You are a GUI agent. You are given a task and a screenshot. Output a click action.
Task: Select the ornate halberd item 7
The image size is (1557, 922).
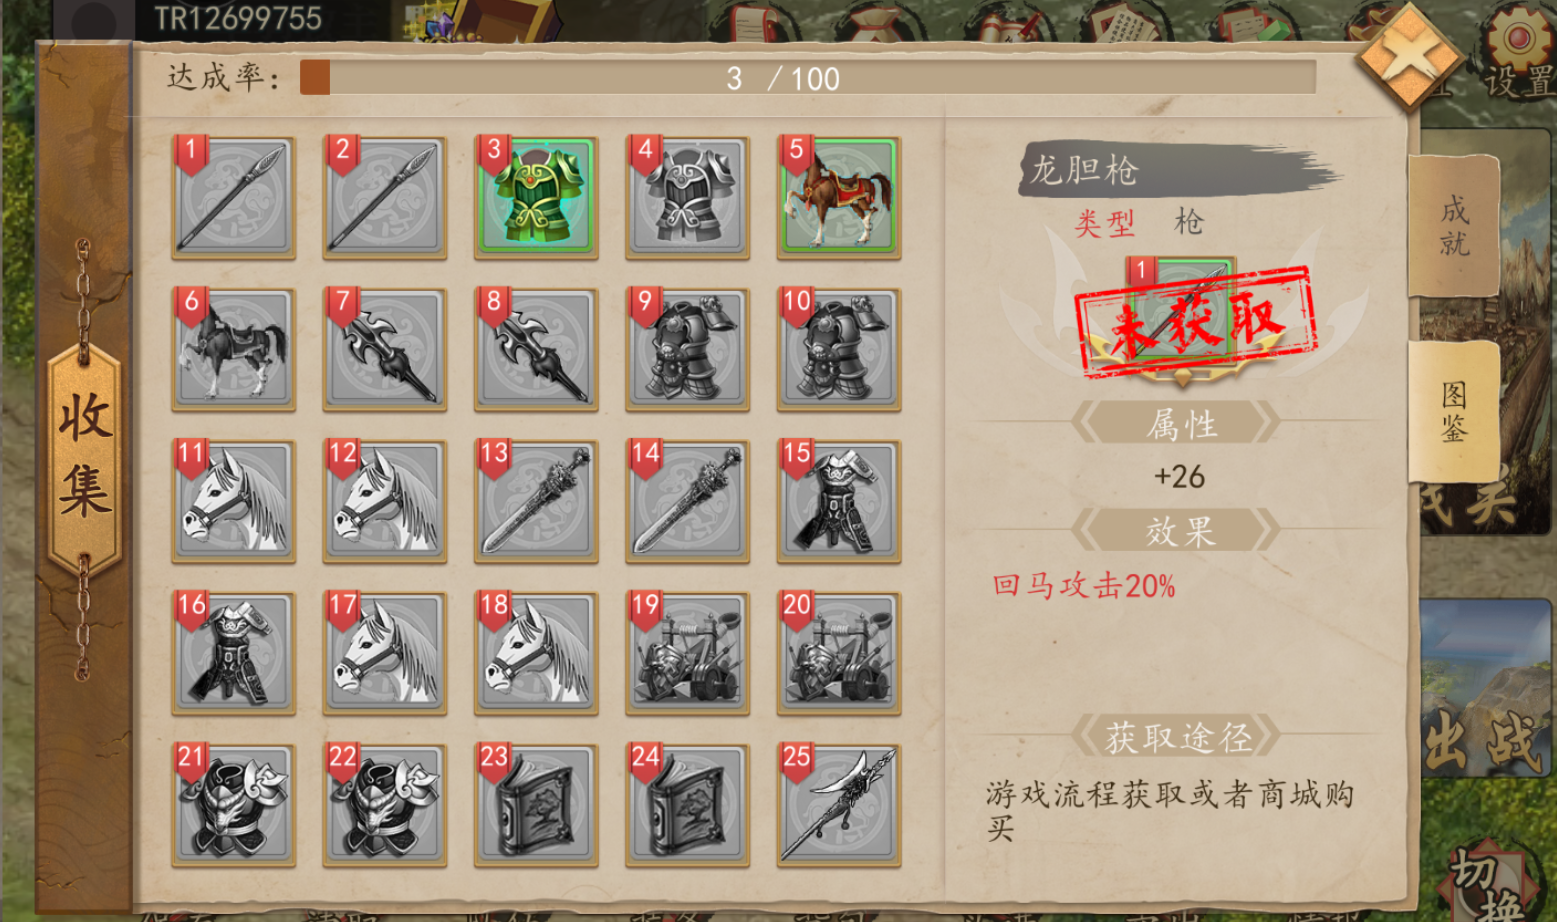point(385,349)
